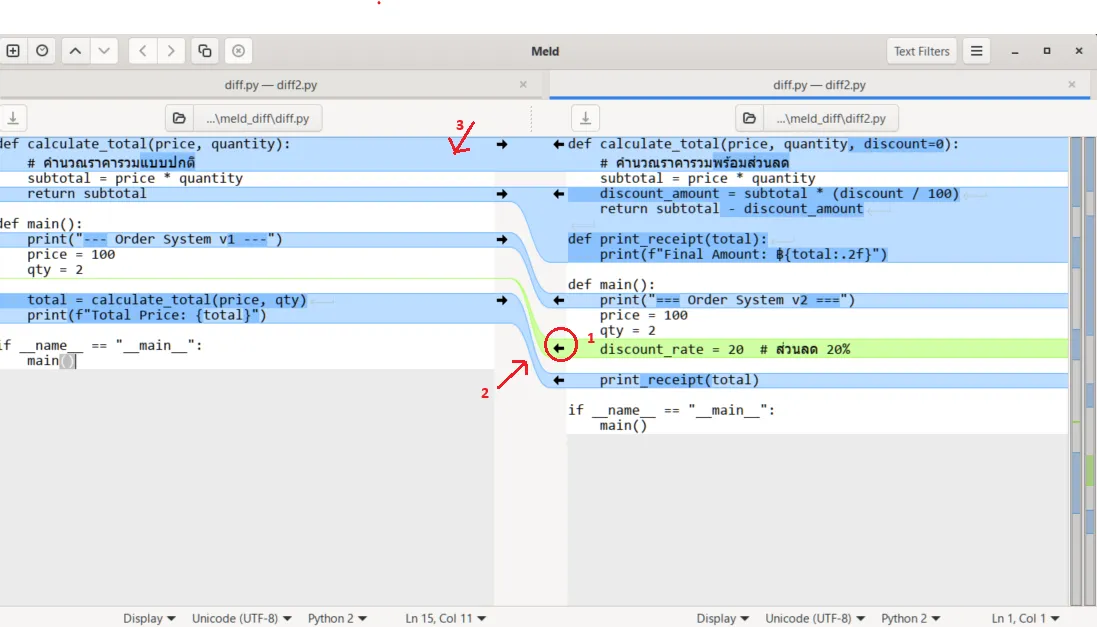Save the left pane file with the download icon
Image resolution: width=1097 pixels, height=627 pixels.
[13, 118]
